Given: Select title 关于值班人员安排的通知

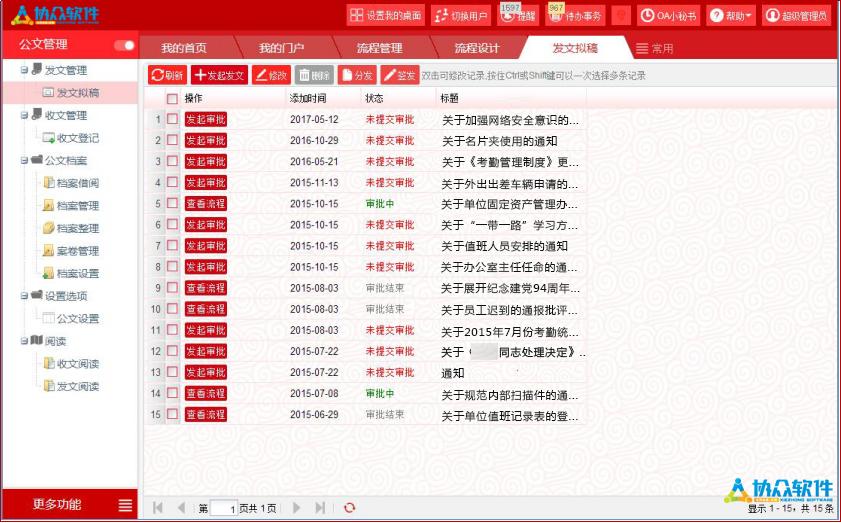Looking at the screenshot, I should [x=504, y=246].
